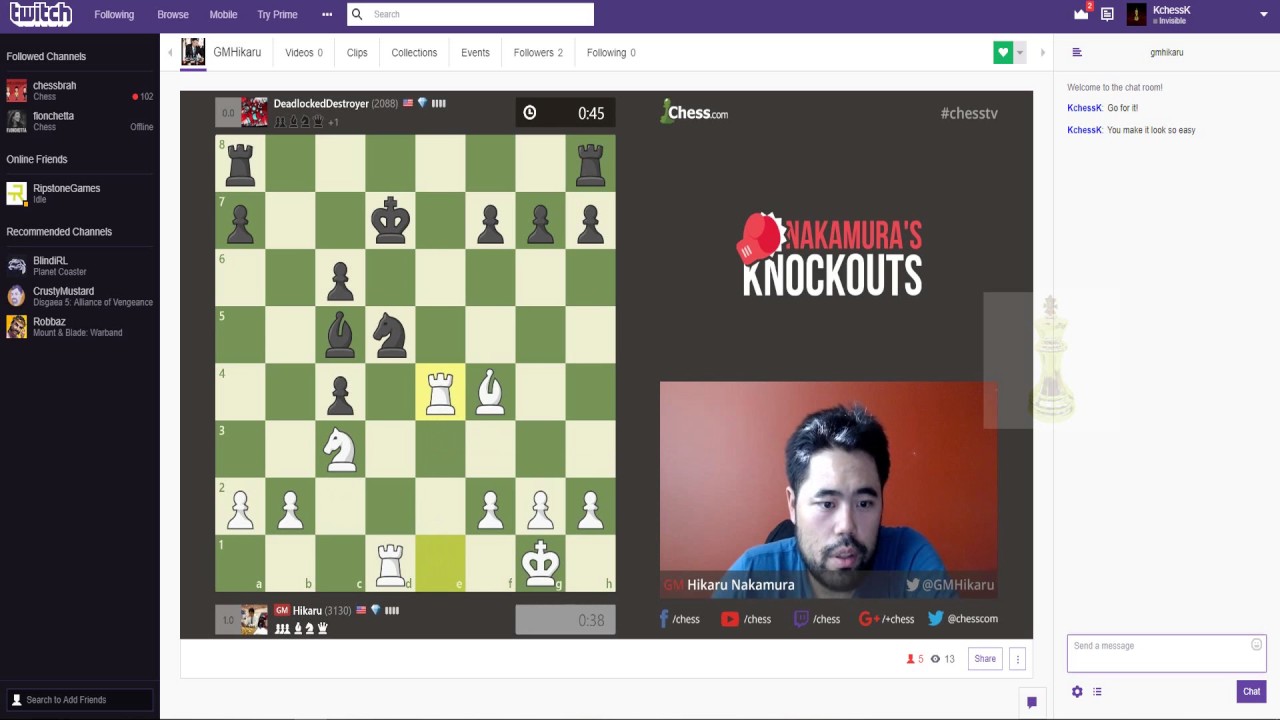Open the Collections tab
1280x720 pixels.
tap(414, 52)
